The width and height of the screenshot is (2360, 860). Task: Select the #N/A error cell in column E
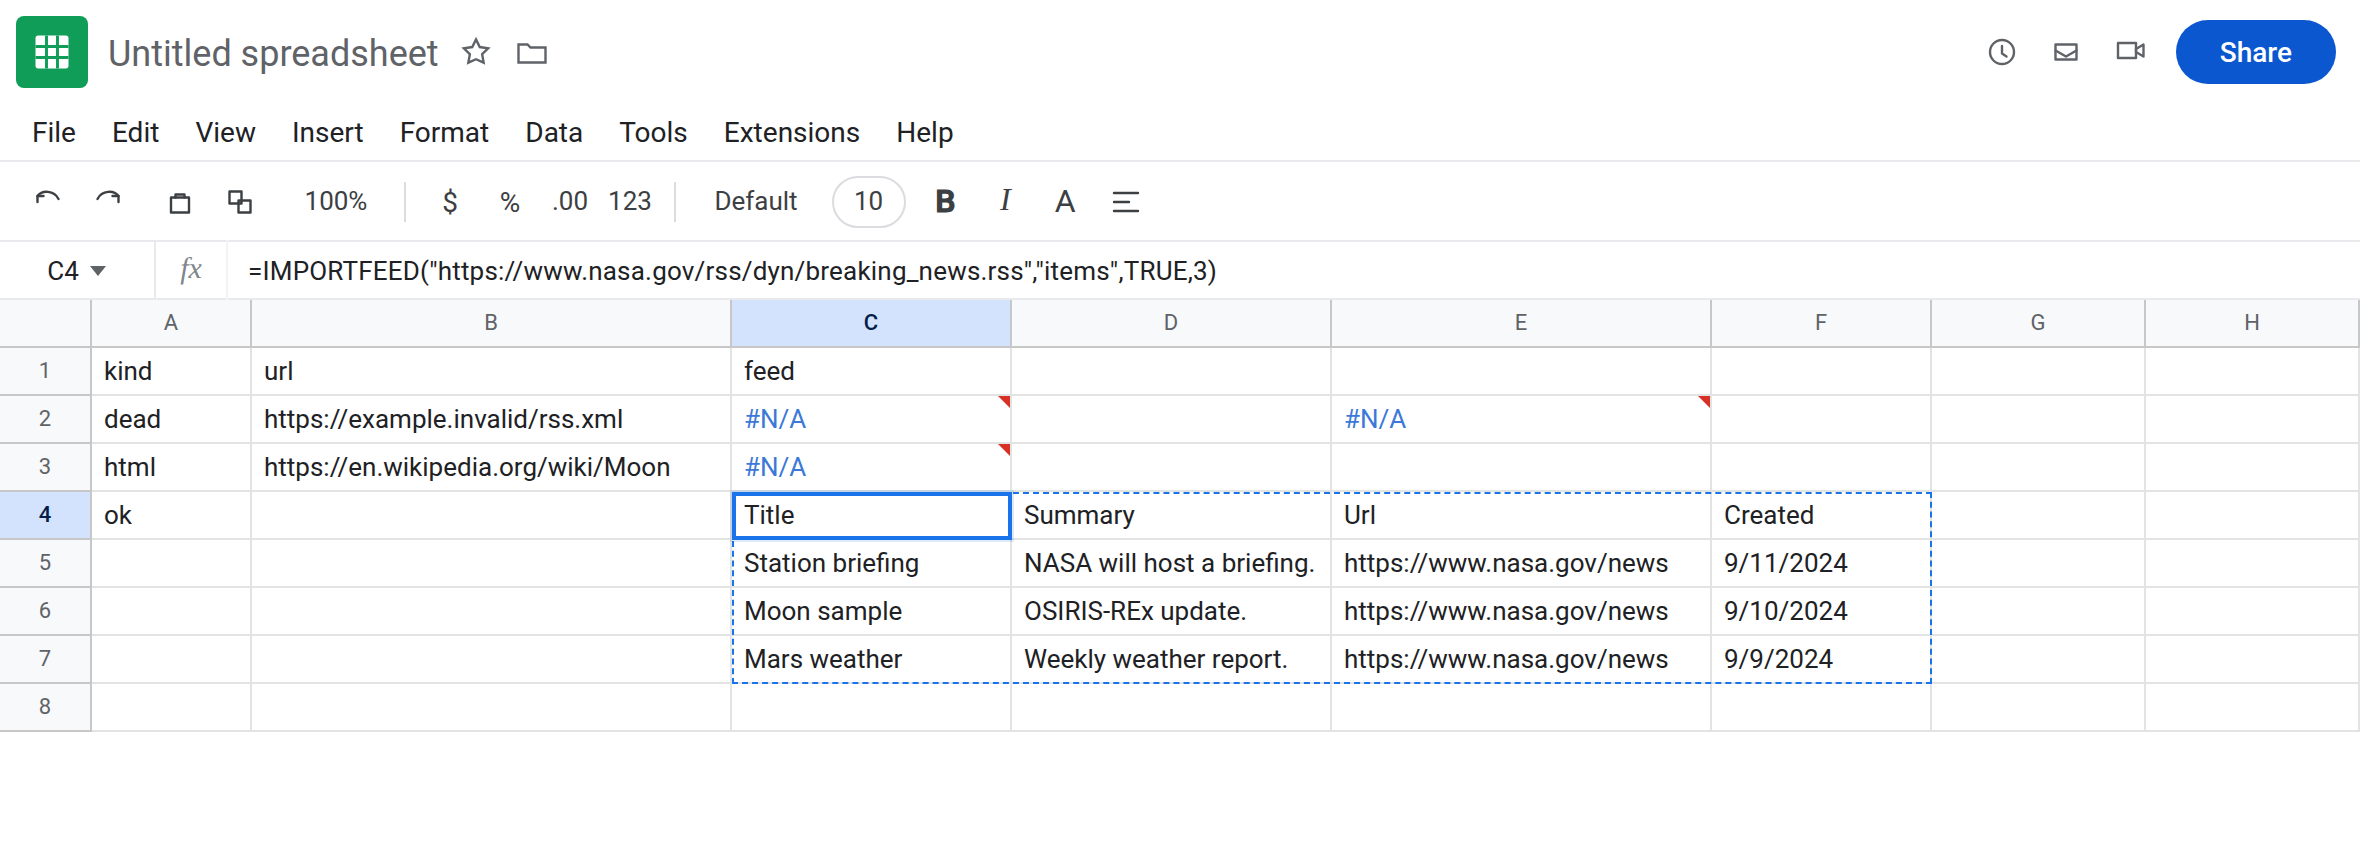point(1521,419)
